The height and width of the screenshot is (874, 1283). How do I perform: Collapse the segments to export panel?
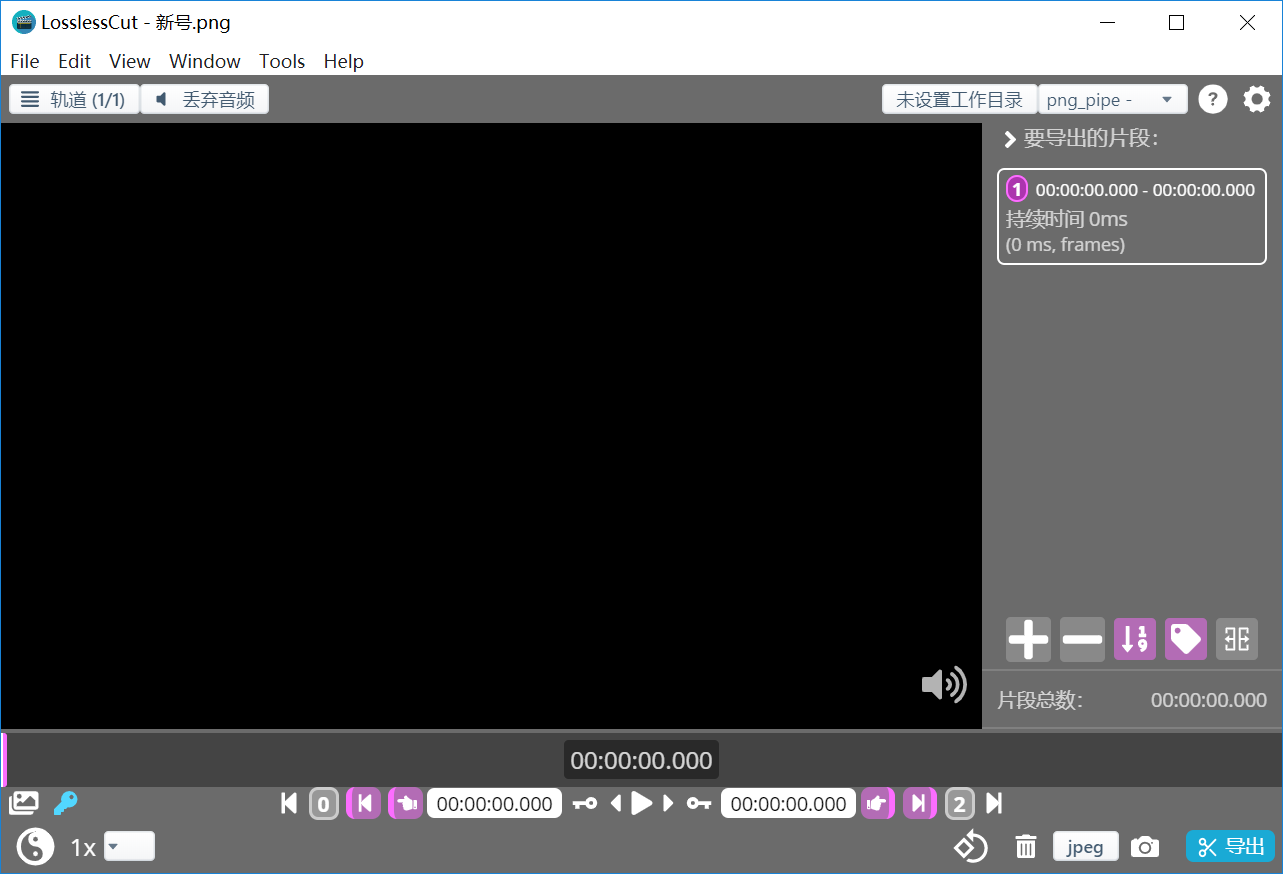tap(1010, 139)
